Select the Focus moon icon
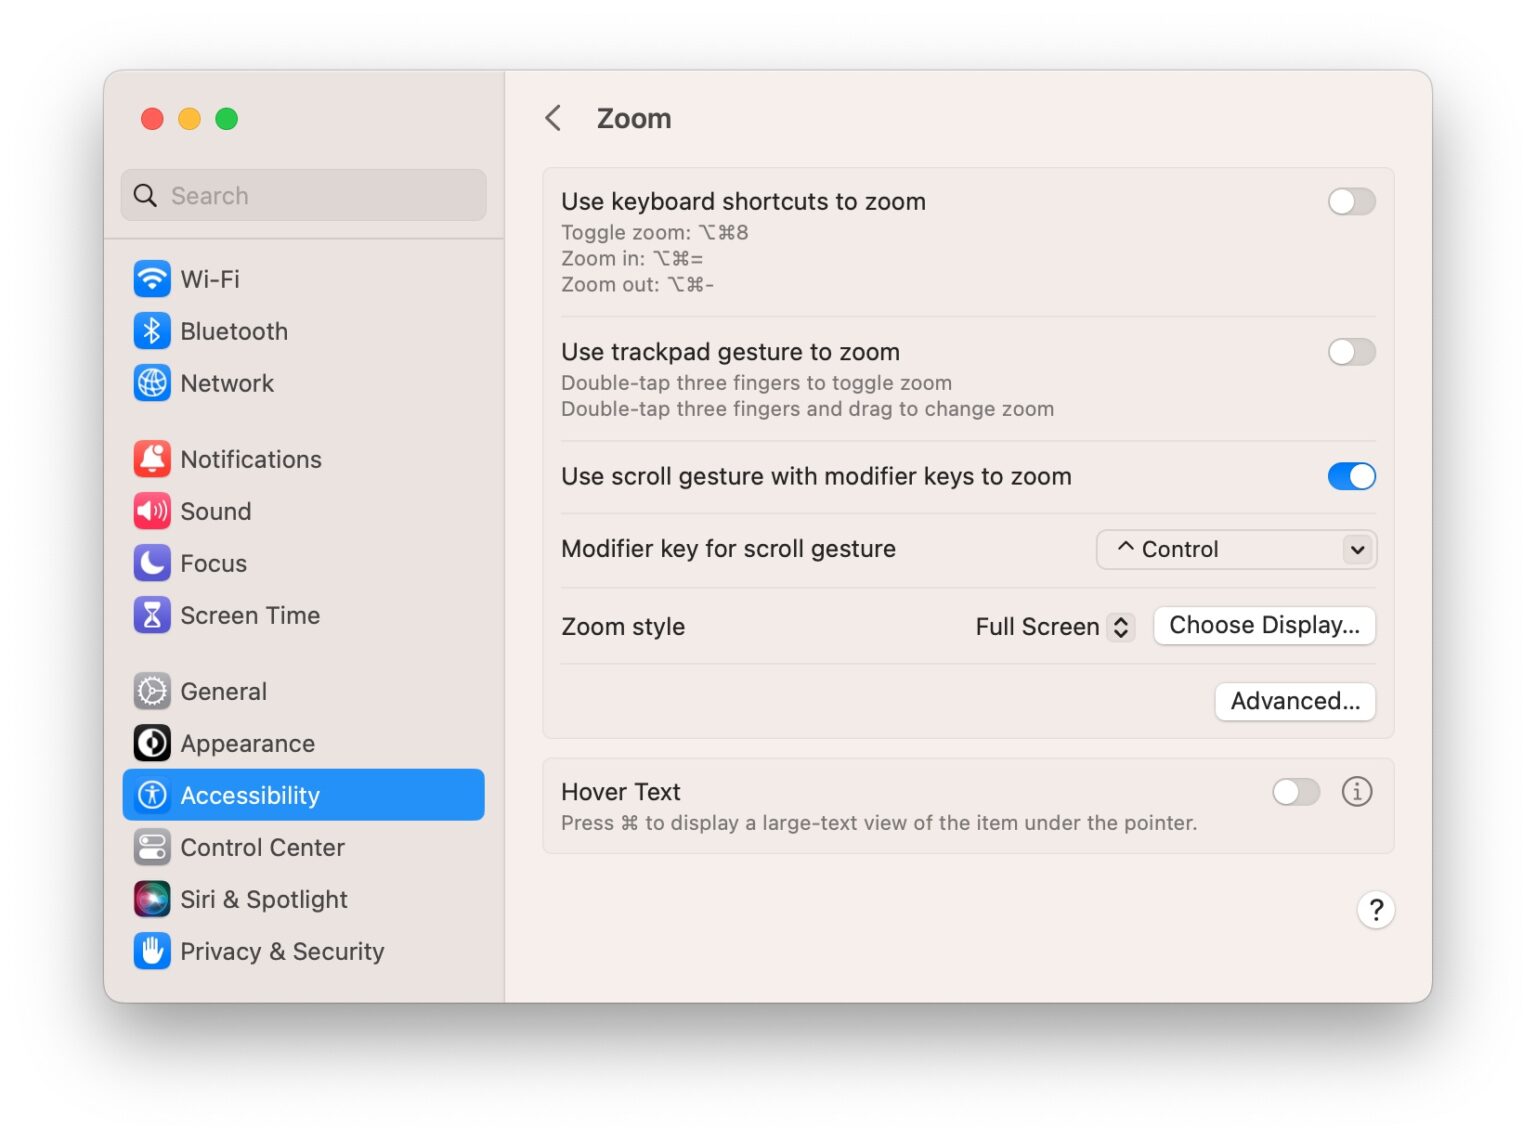This screenshot has width=1536, height=1140. 152,563
